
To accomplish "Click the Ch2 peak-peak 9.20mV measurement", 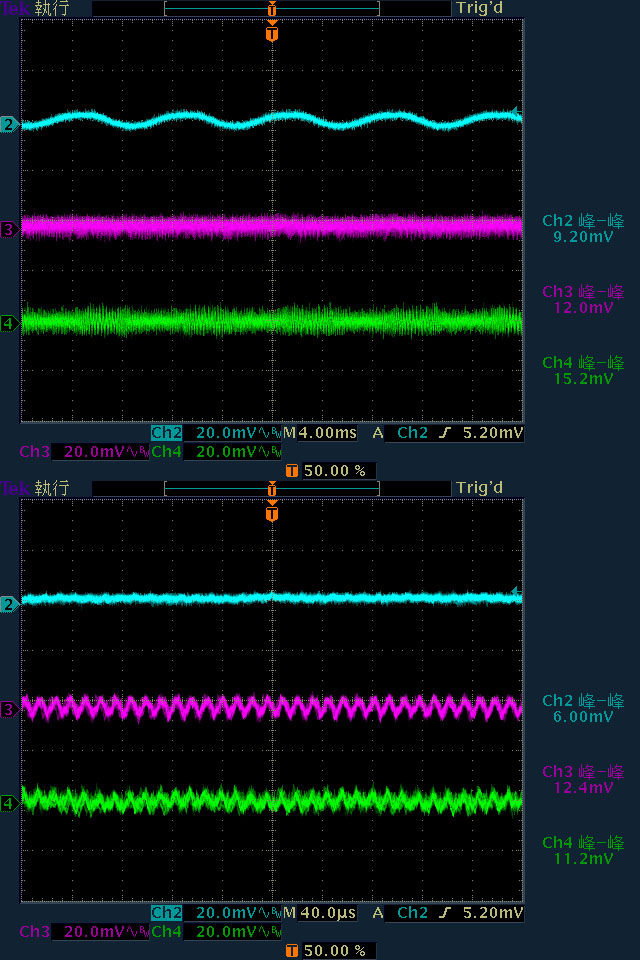I will pyautogui.click(x=583, y=228).
